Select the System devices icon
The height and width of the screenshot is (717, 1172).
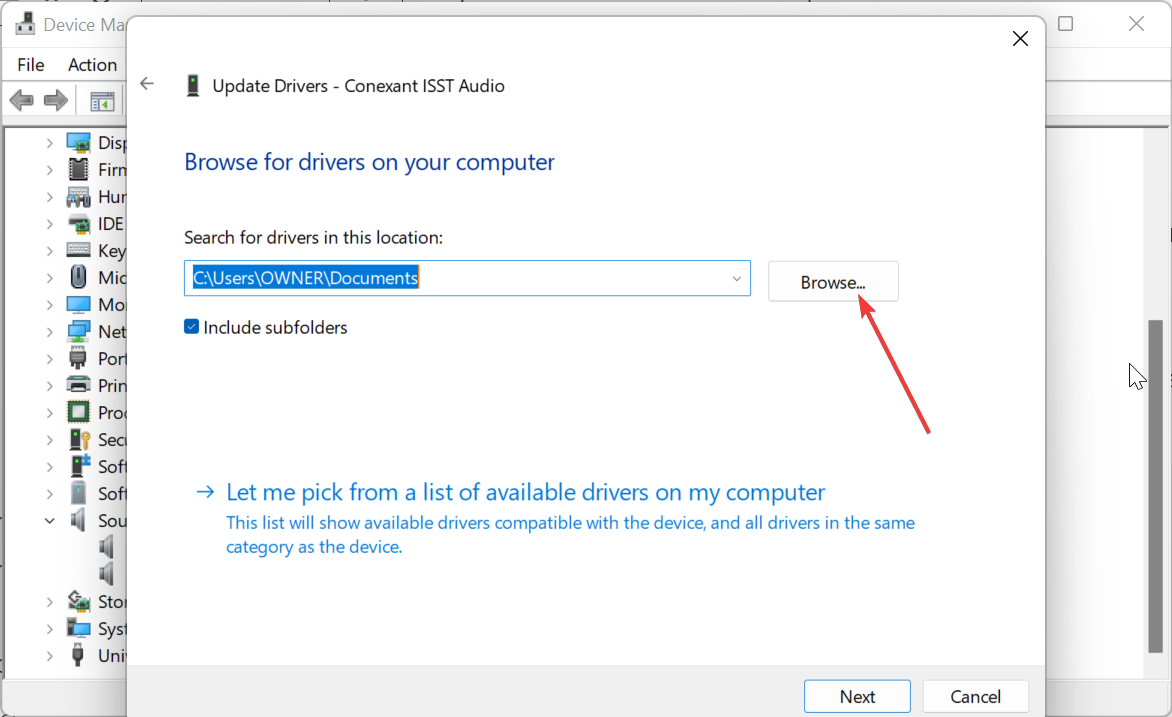(78, 628)
